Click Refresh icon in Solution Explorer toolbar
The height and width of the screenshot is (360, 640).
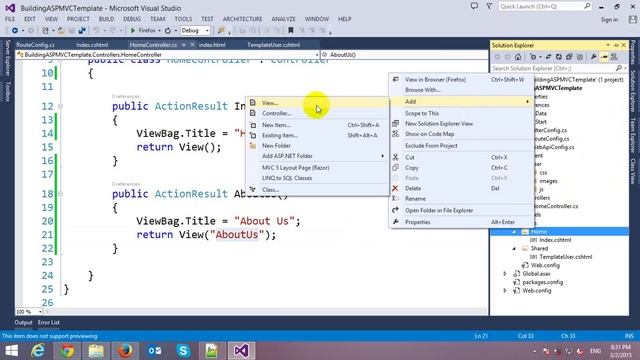click(558, 57)
